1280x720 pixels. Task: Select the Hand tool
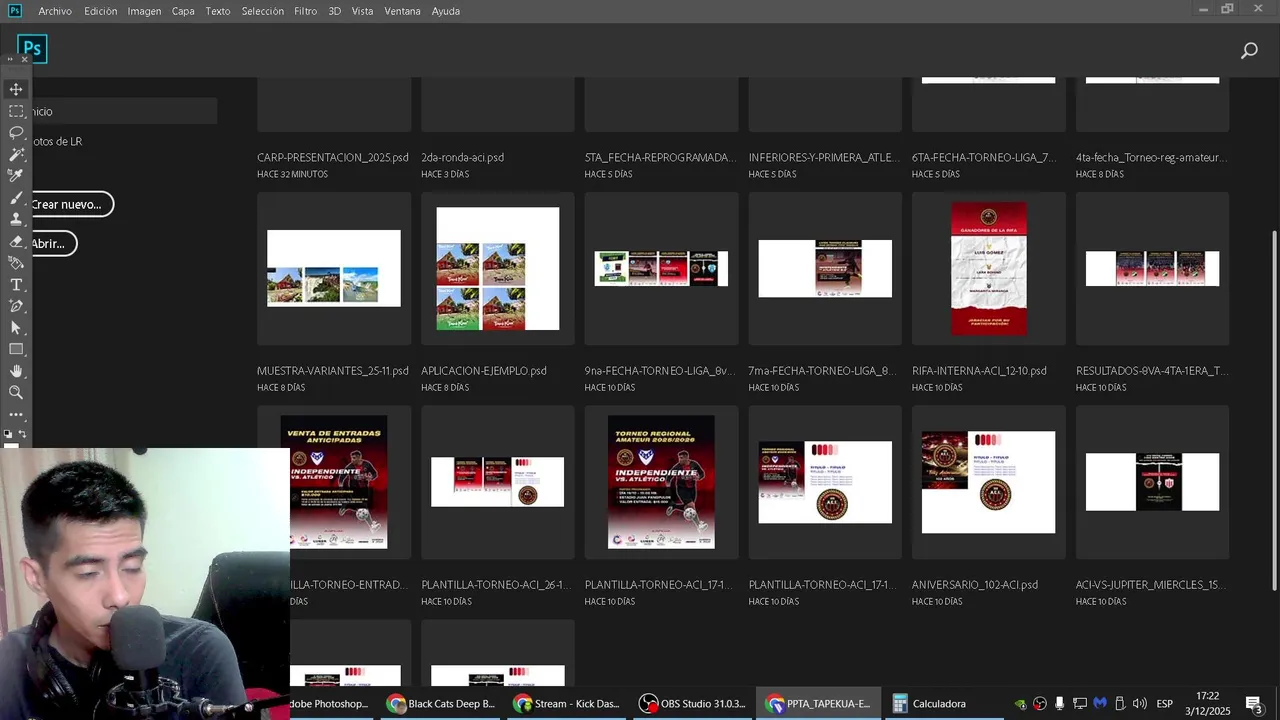16,371
